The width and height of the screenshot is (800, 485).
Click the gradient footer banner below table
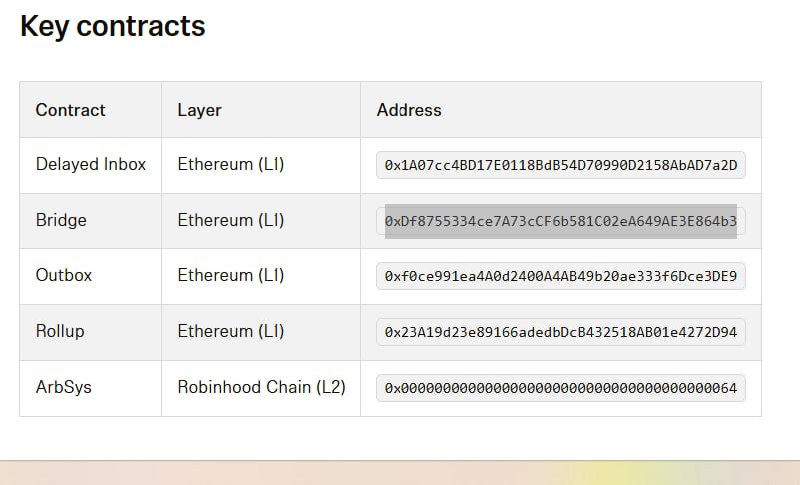tap(400, 473)
